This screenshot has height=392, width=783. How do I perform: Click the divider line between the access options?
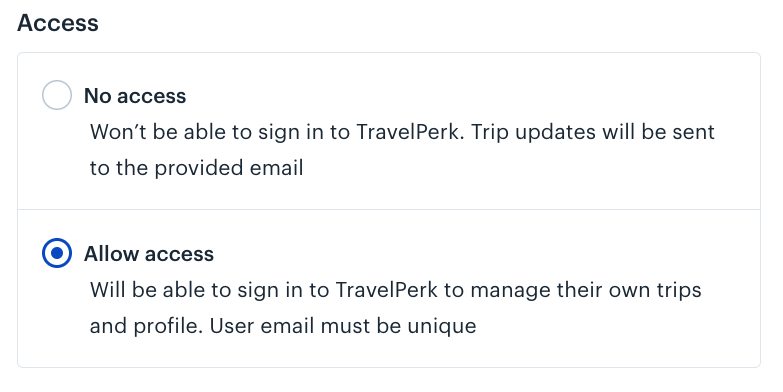pos(389,210)
